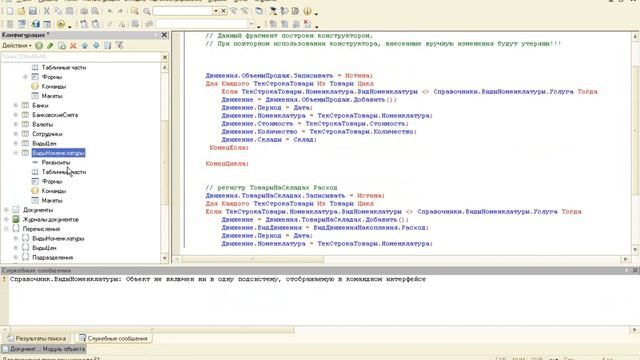Clear the toolbar search box with X

tap(223, 11)
